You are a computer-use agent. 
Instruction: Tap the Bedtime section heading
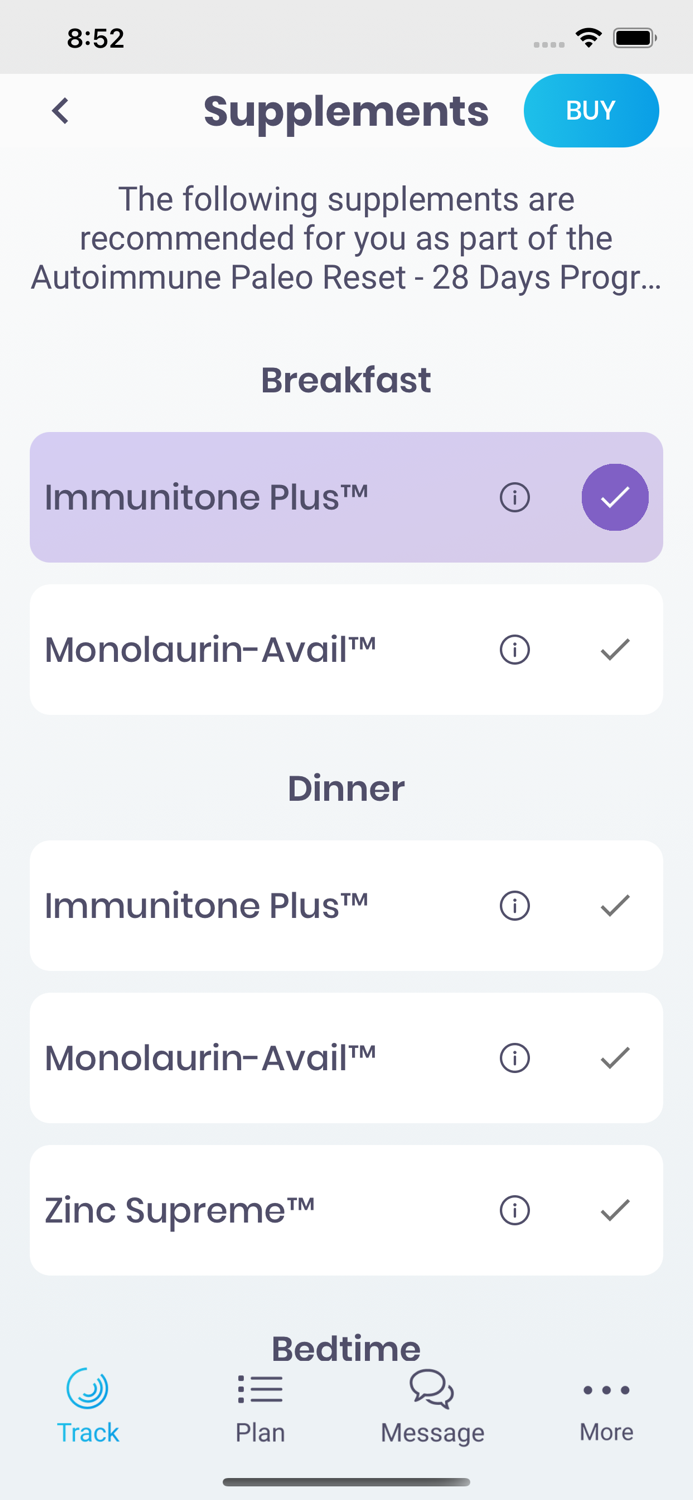346,1348
